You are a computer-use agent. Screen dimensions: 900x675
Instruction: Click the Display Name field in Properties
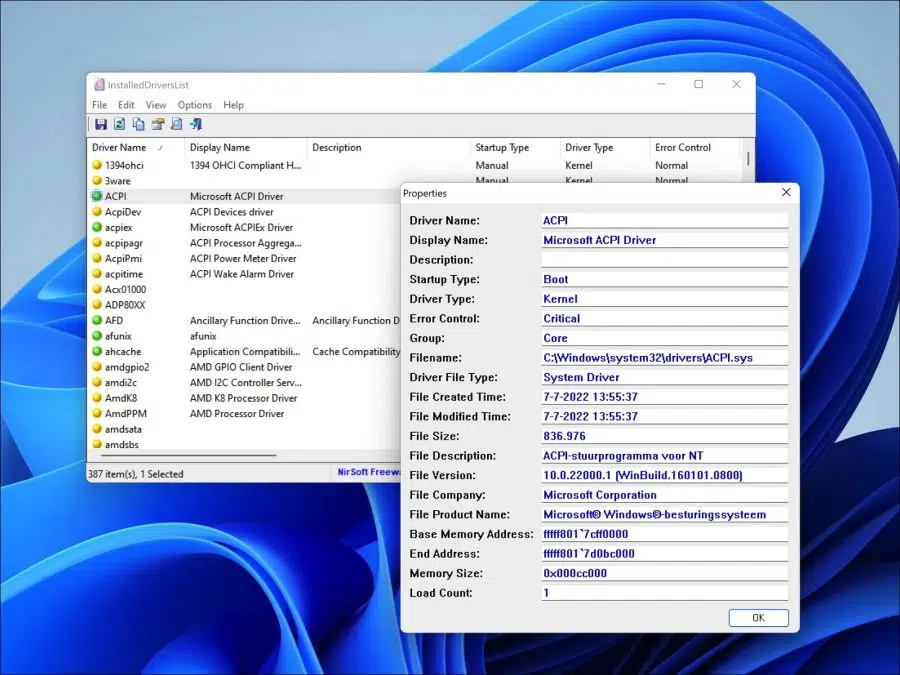click(x=665, y=240)
